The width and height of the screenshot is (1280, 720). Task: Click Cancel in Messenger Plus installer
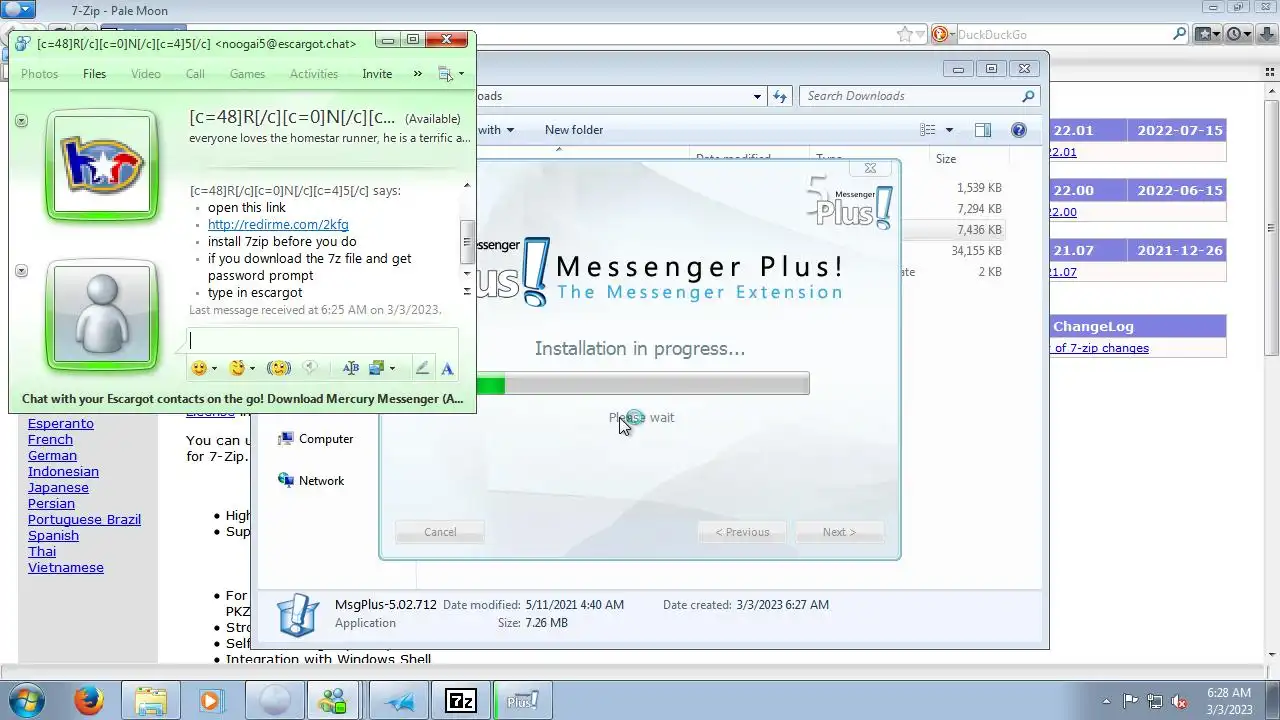(440, 532)
